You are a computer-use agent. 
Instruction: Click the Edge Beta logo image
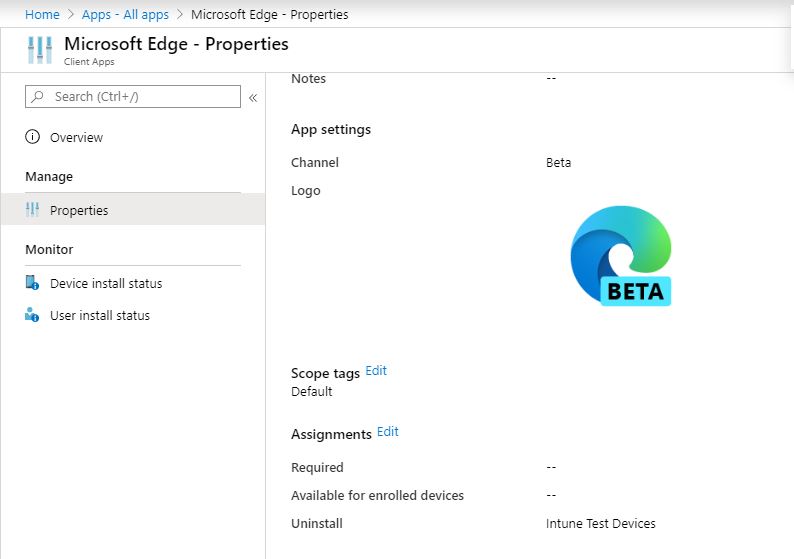click(x=620, y=256)
